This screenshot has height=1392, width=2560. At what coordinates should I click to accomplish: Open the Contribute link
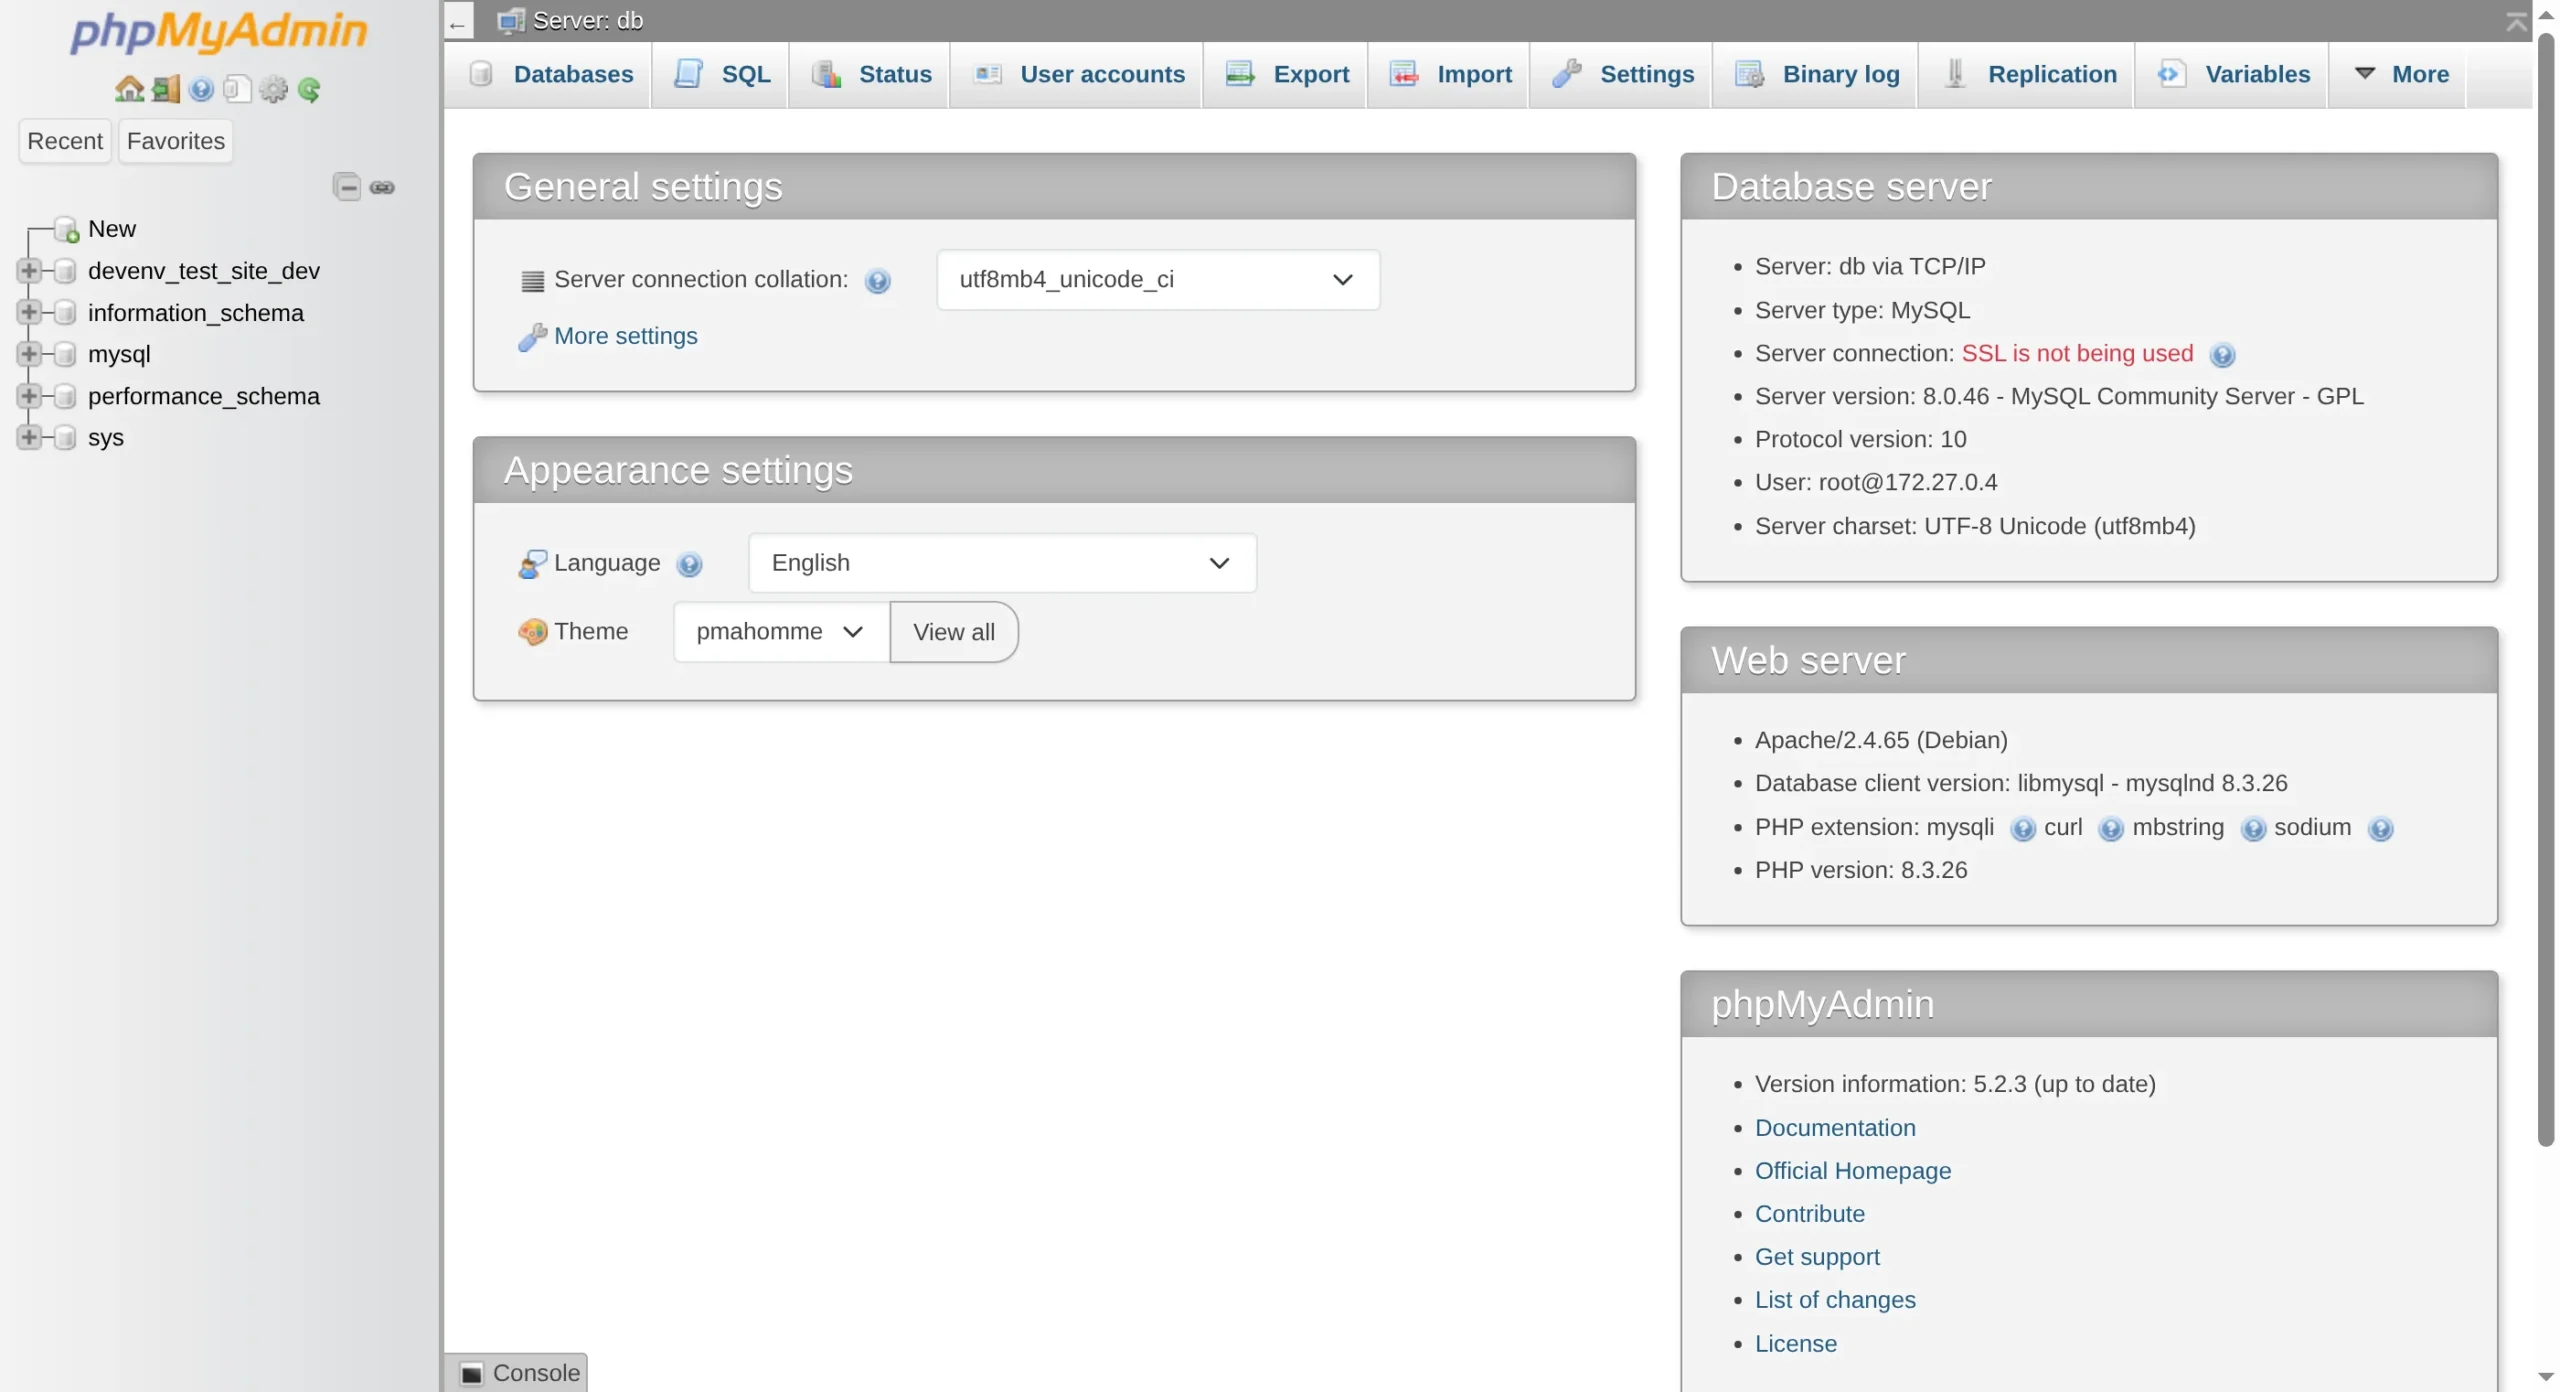(x=1808, y=1214)
